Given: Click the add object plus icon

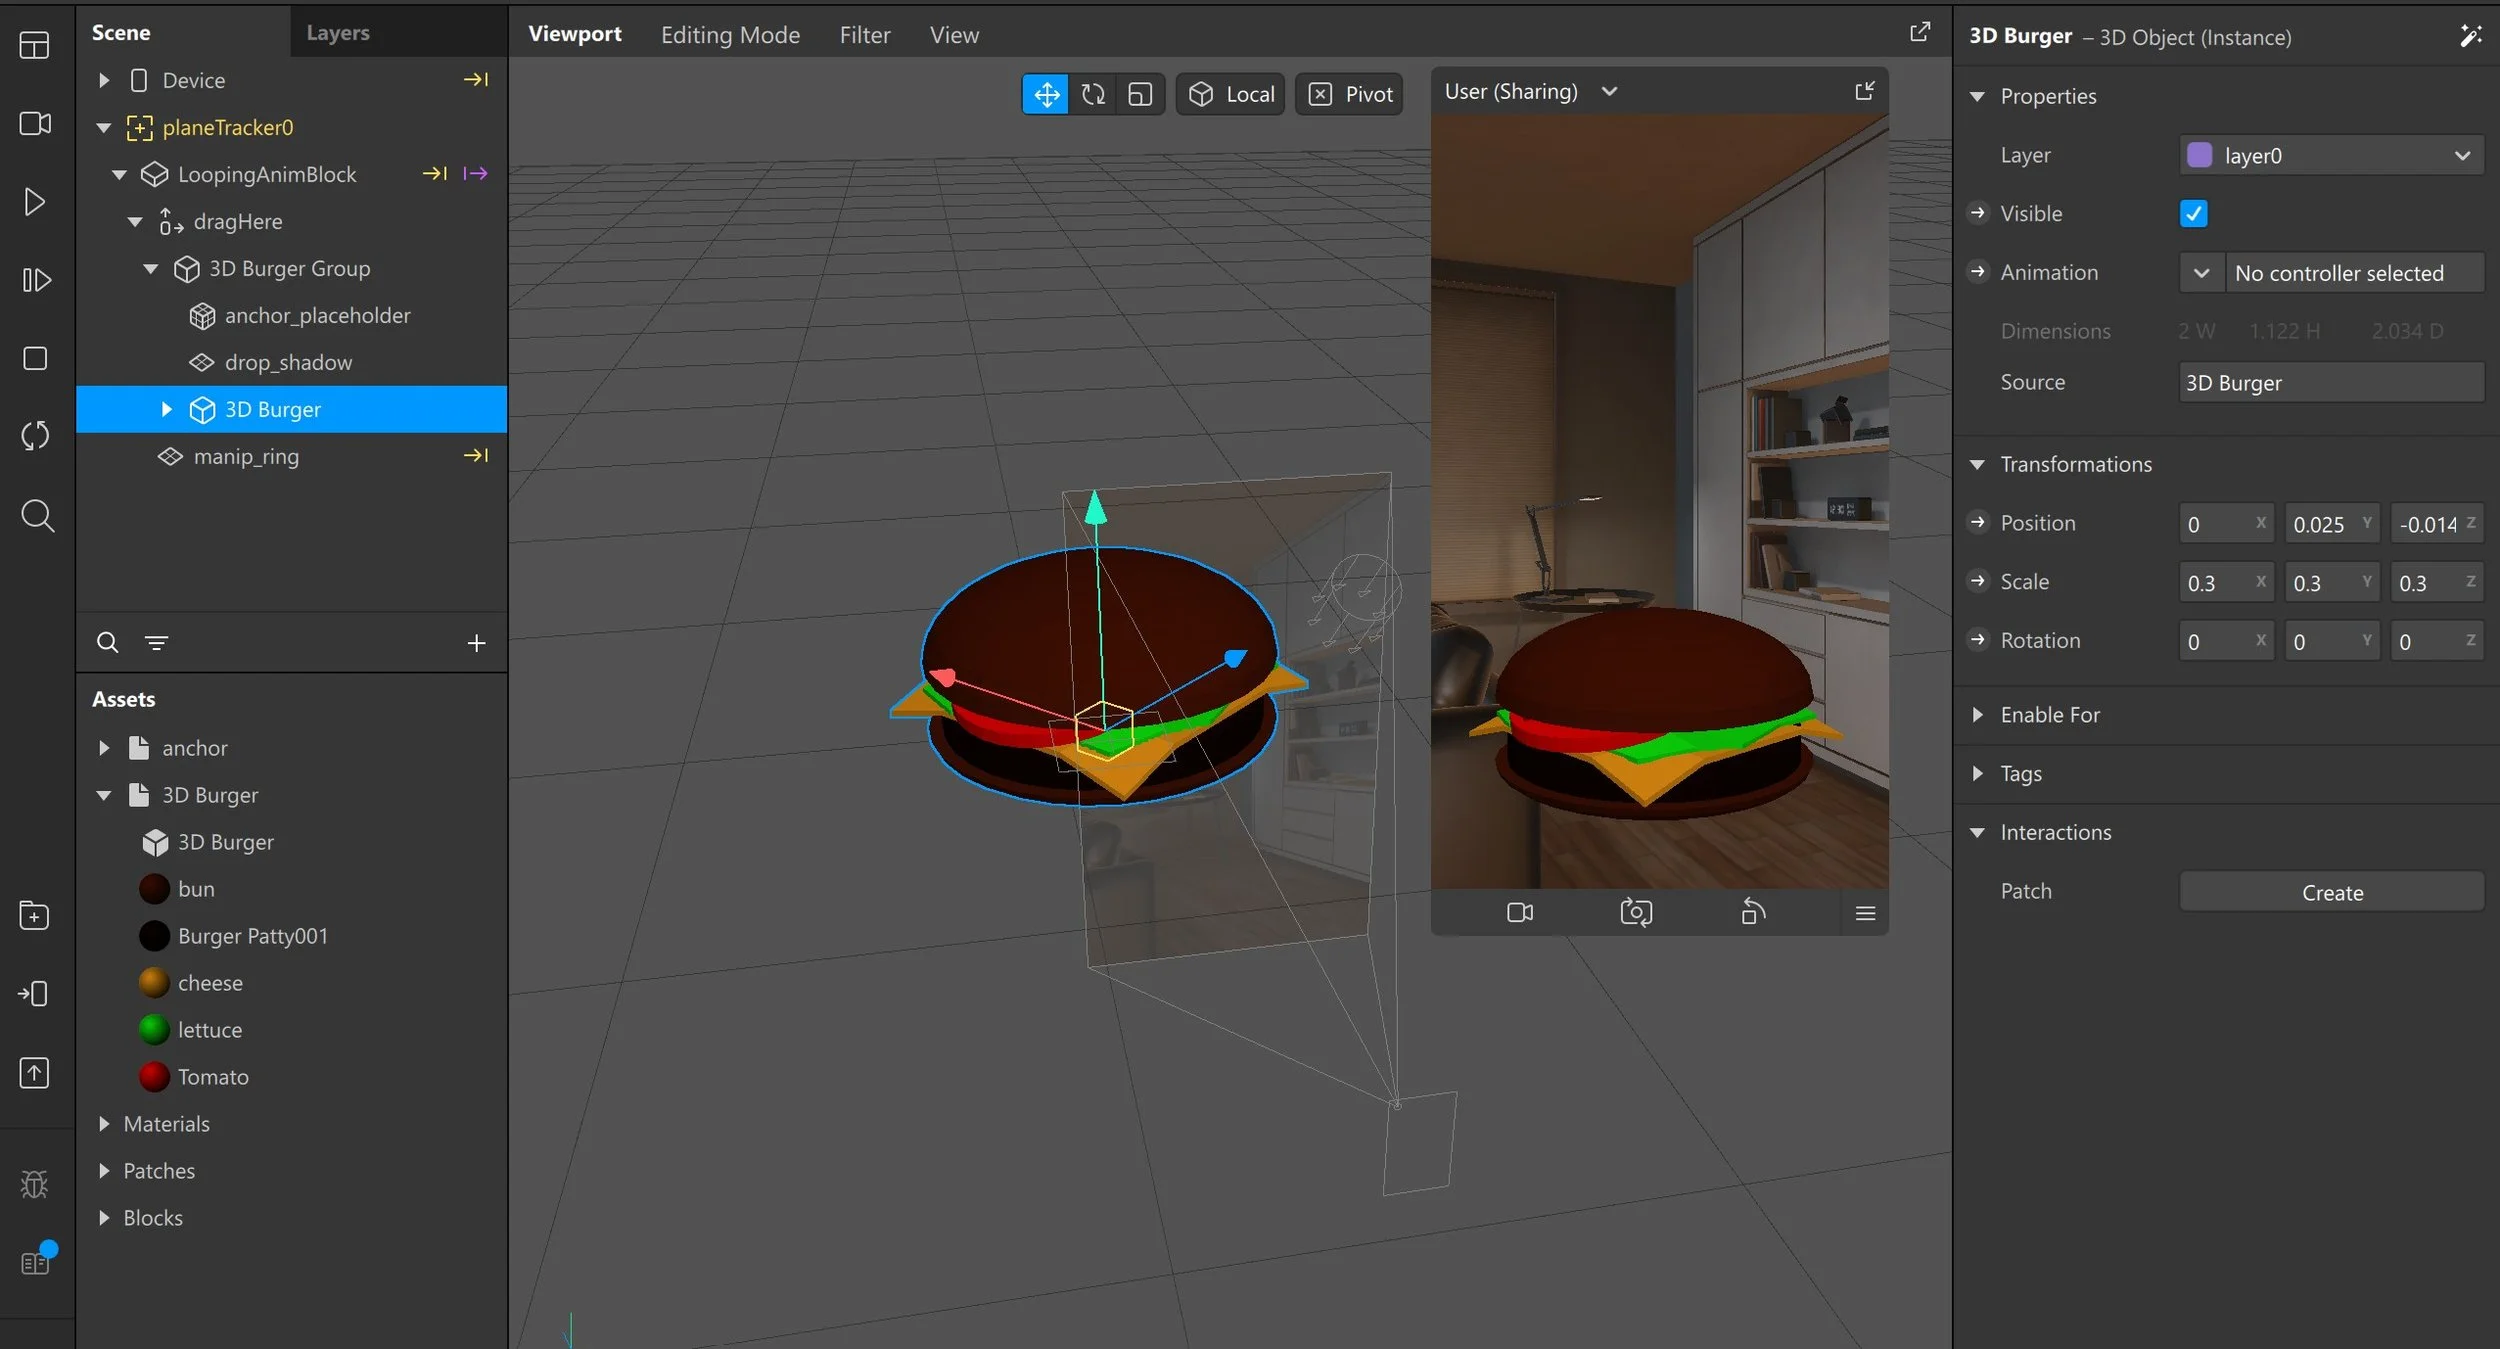Looking at the screenshot, I should pos(476,643).
